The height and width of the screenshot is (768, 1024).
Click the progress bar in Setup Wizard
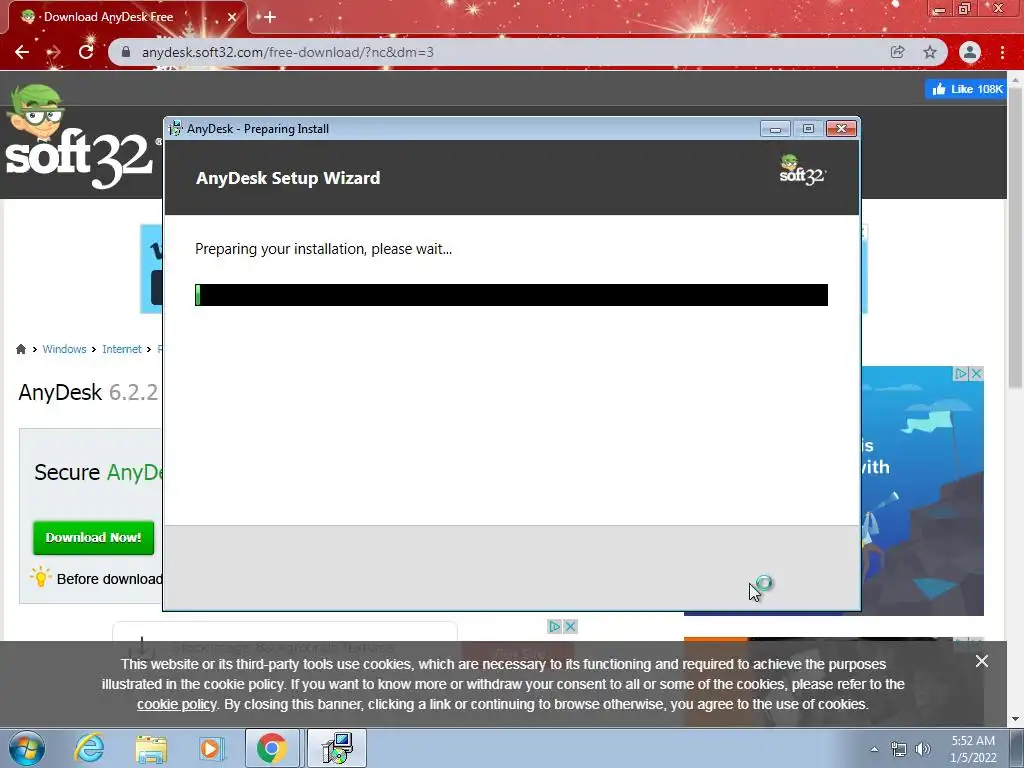(511, 295)
